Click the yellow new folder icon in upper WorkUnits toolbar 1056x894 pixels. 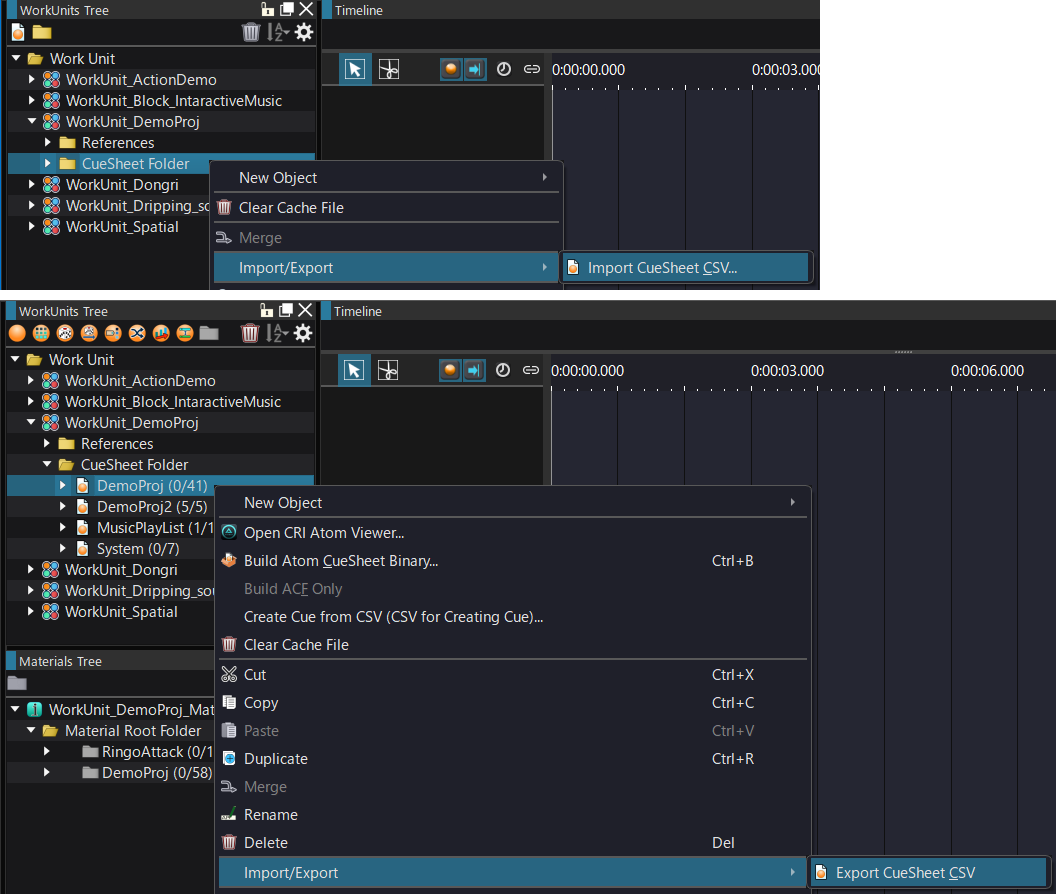(42, 32)
